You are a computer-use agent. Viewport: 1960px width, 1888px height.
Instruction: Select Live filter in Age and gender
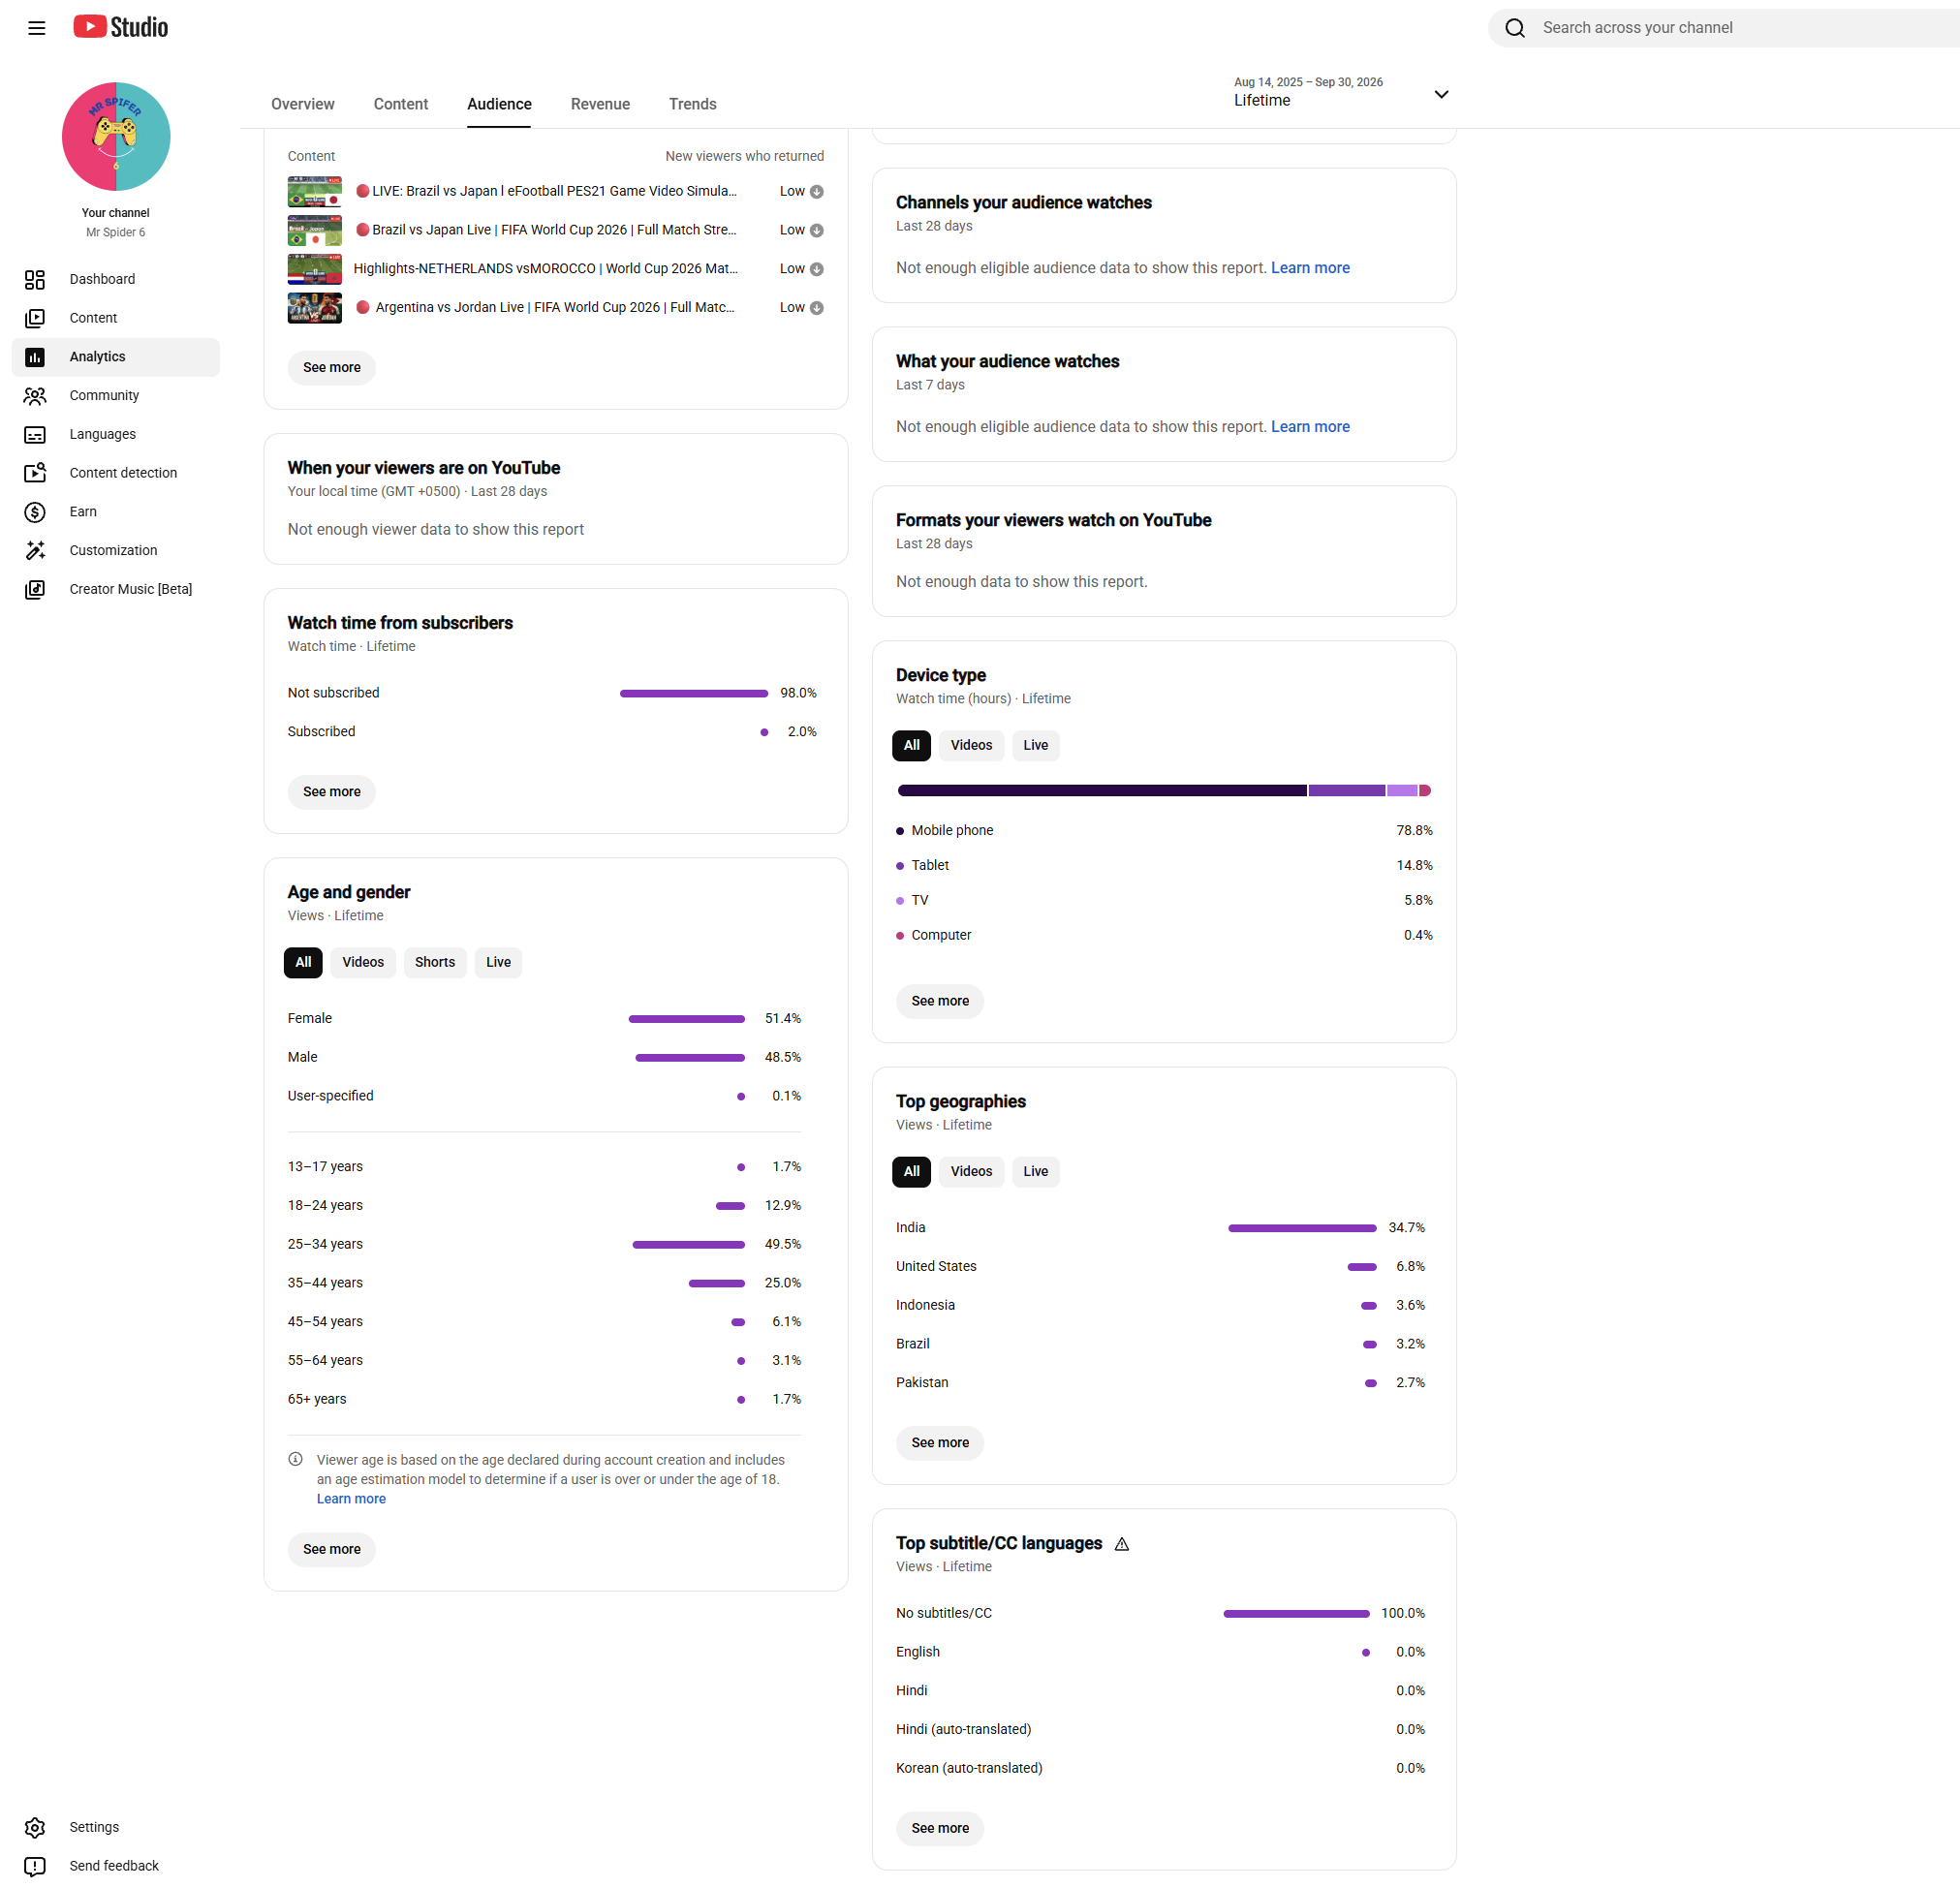click(x=498, y=962)
